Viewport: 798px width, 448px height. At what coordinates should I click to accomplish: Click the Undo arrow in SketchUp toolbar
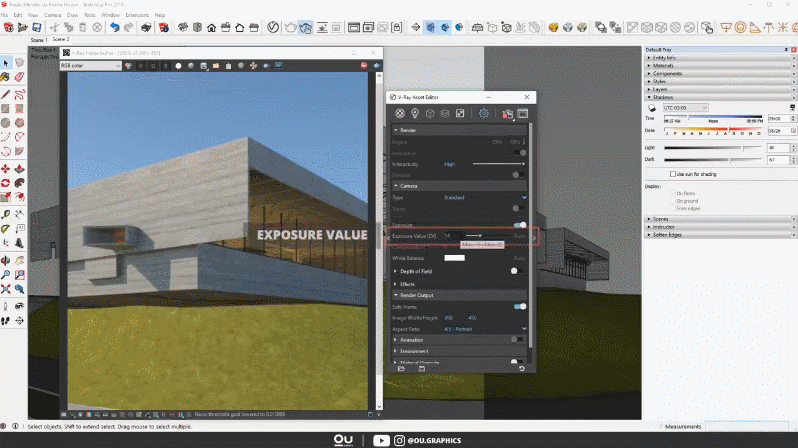(x=115, y=28)
